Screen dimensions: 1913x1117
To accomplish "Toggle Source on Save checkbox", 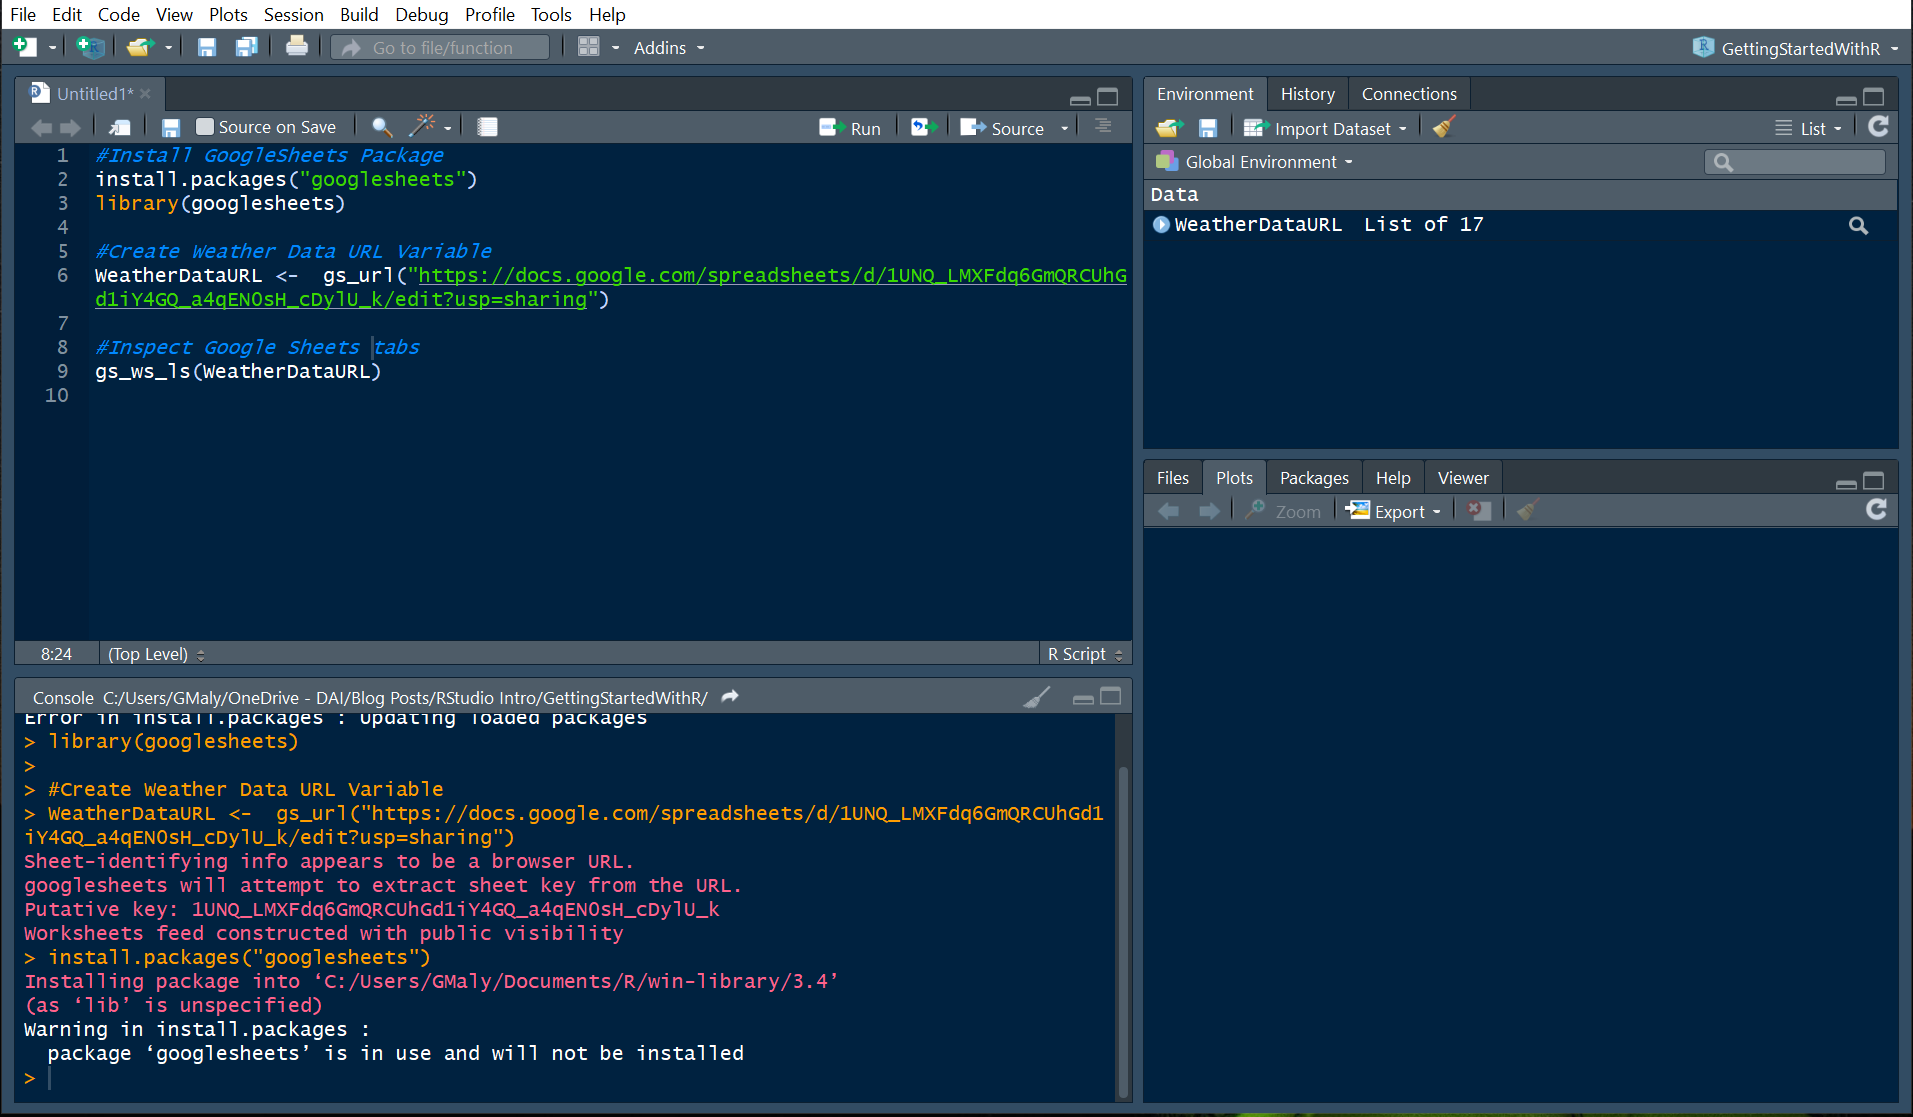I will pos(205,127).
